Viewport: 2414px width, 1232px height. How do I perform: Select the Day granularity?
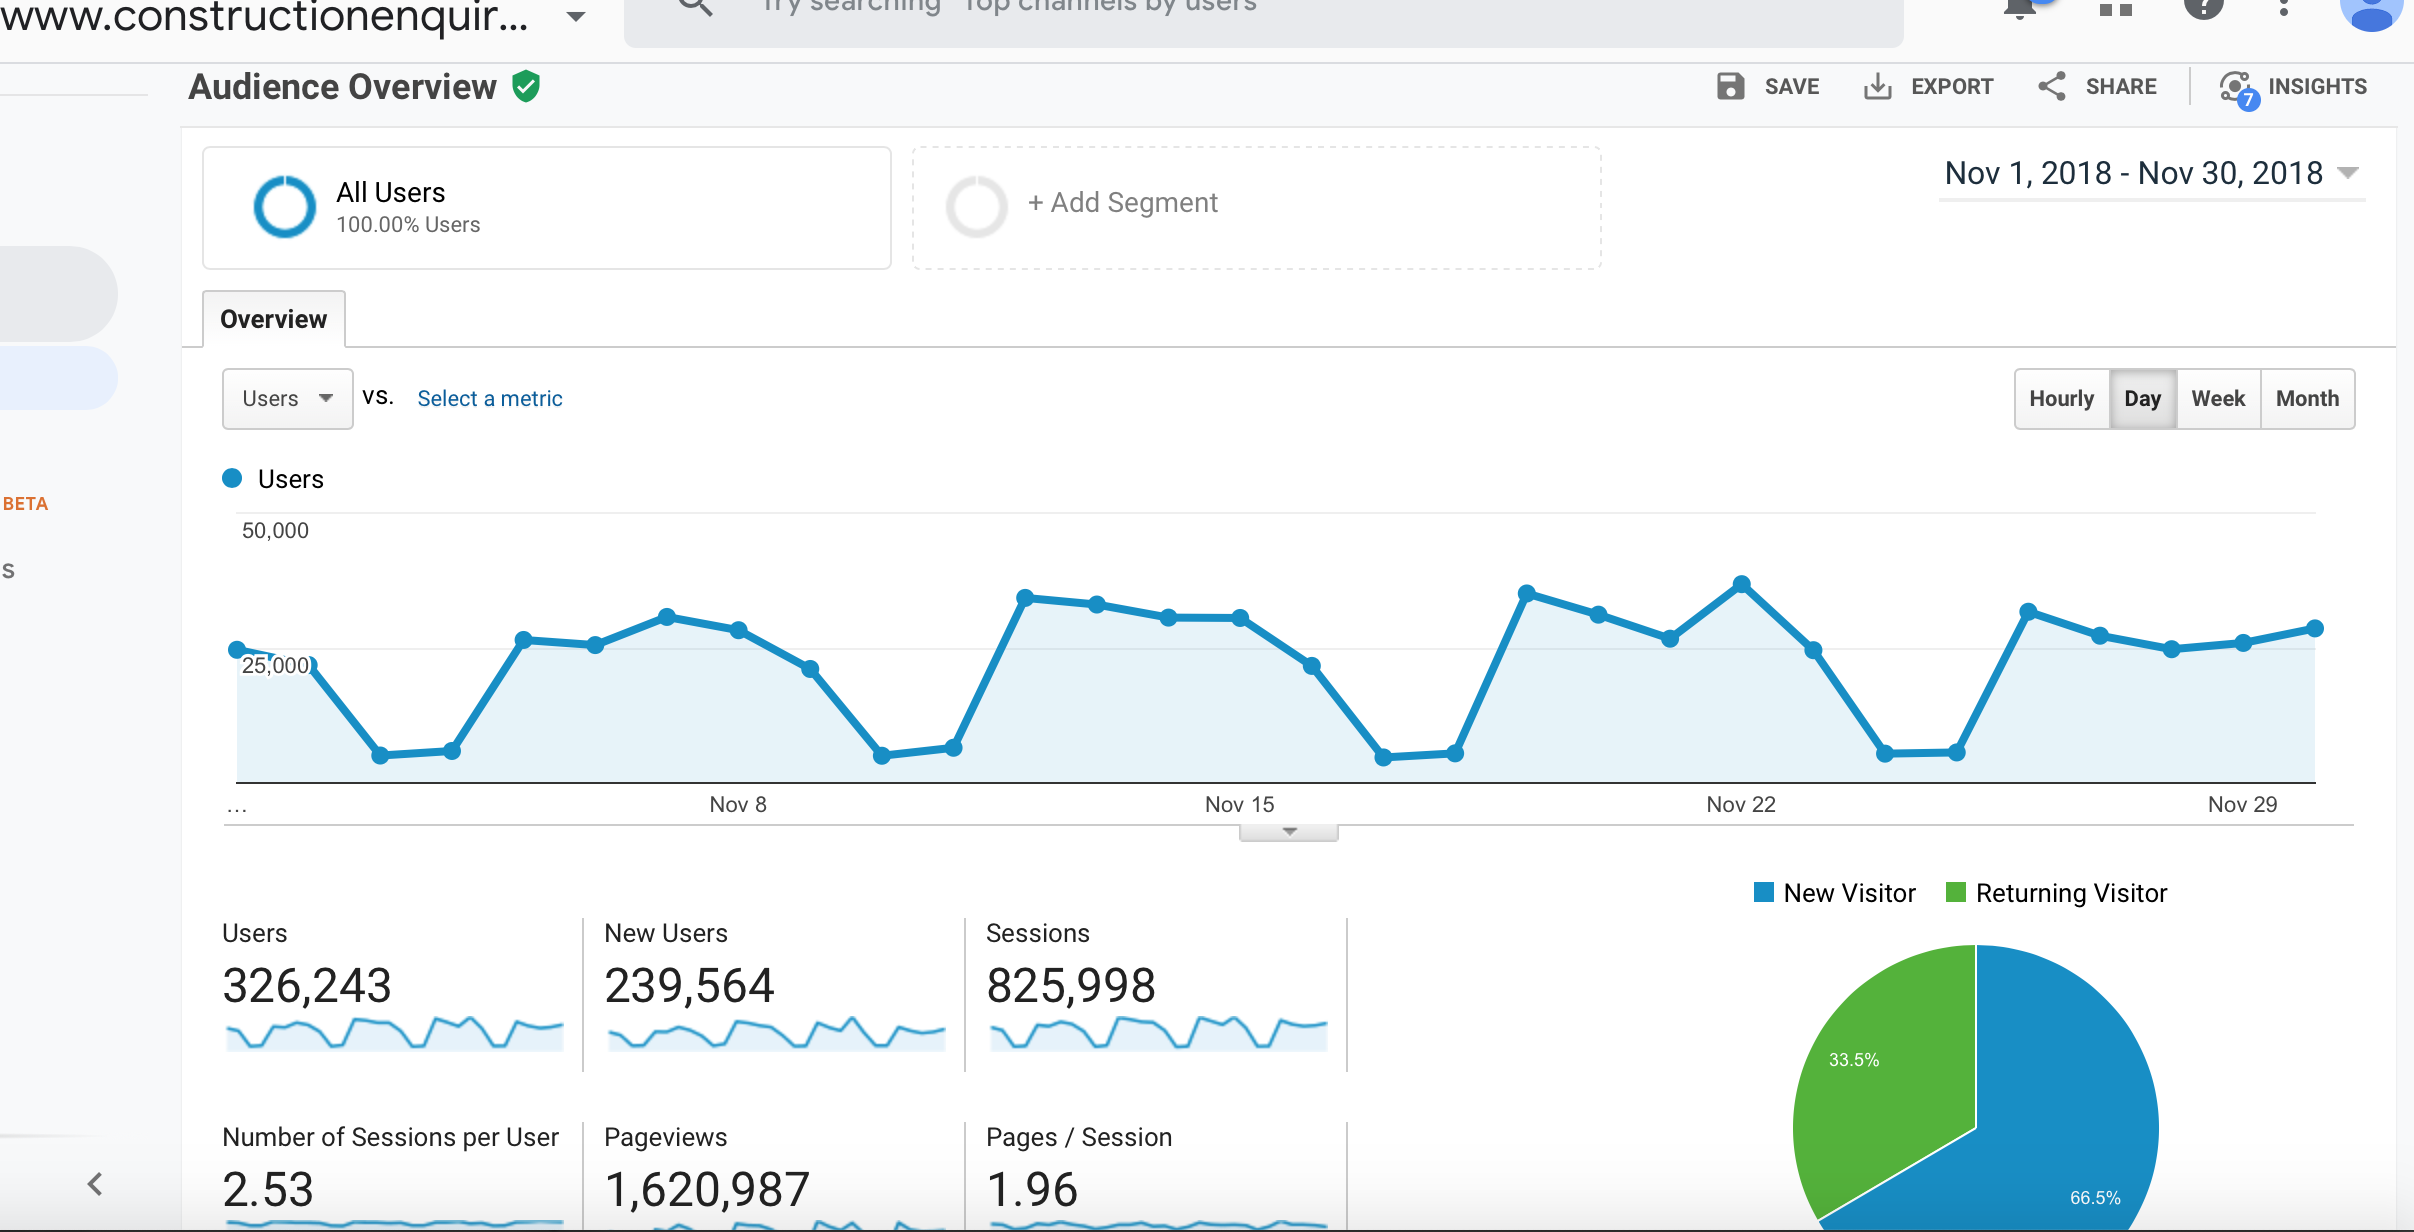pos(2142,398)
